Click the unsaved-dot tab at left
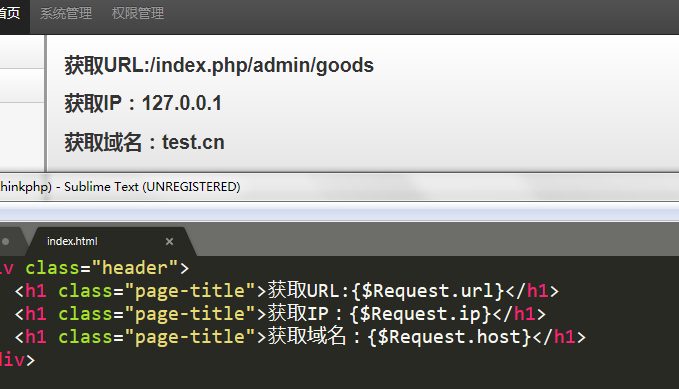 (x=6, y=241)
